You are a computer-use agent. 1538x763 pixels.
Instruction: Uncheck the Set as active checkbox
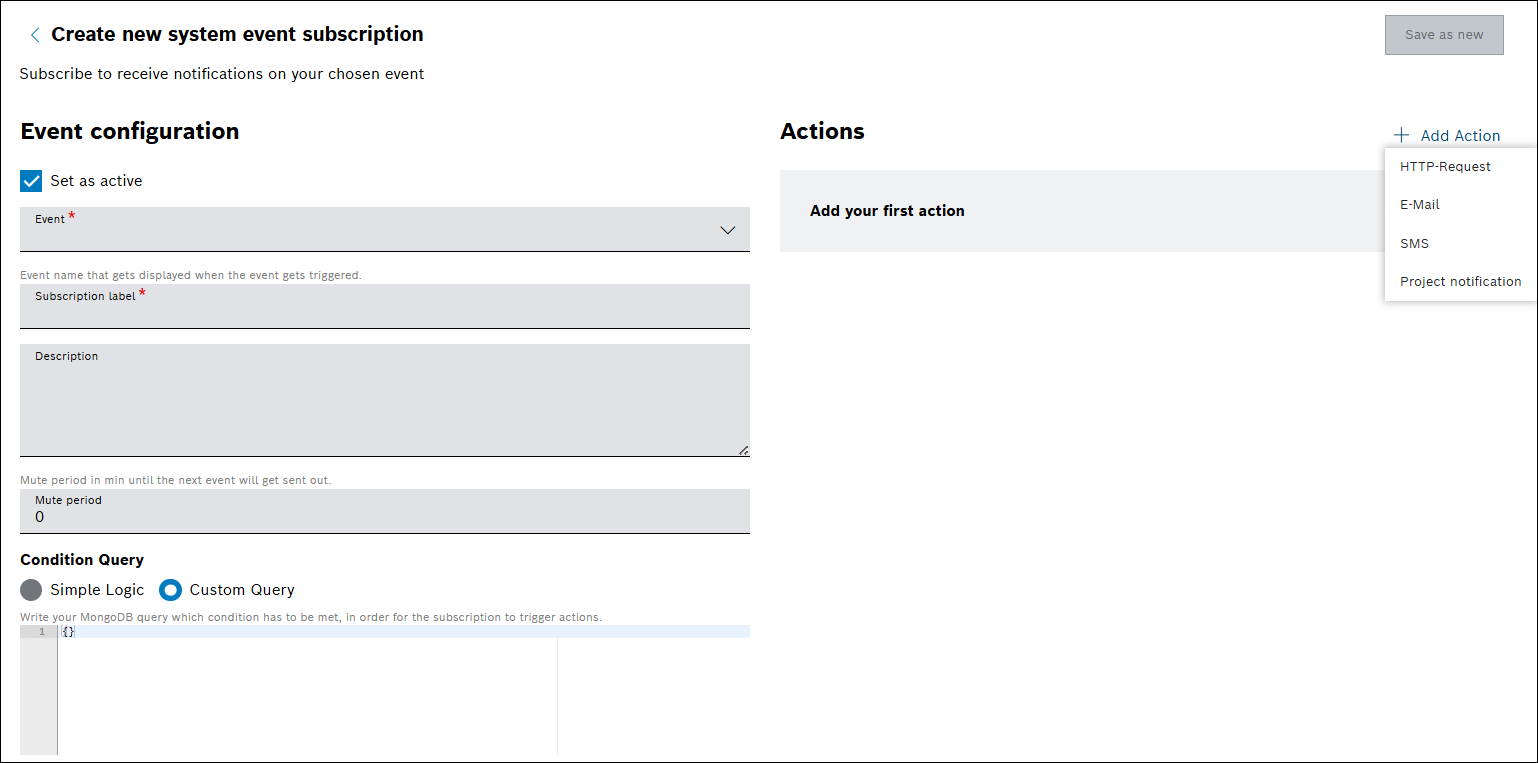tap(31, 181)
